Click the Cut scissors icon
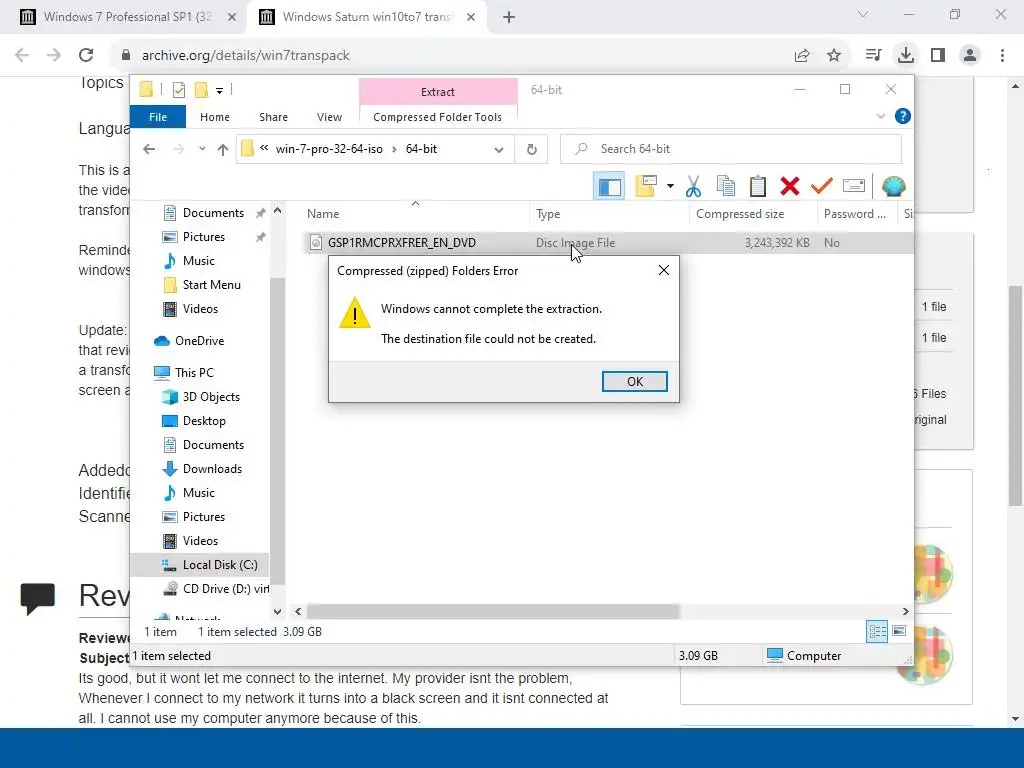 coord(693,187)
